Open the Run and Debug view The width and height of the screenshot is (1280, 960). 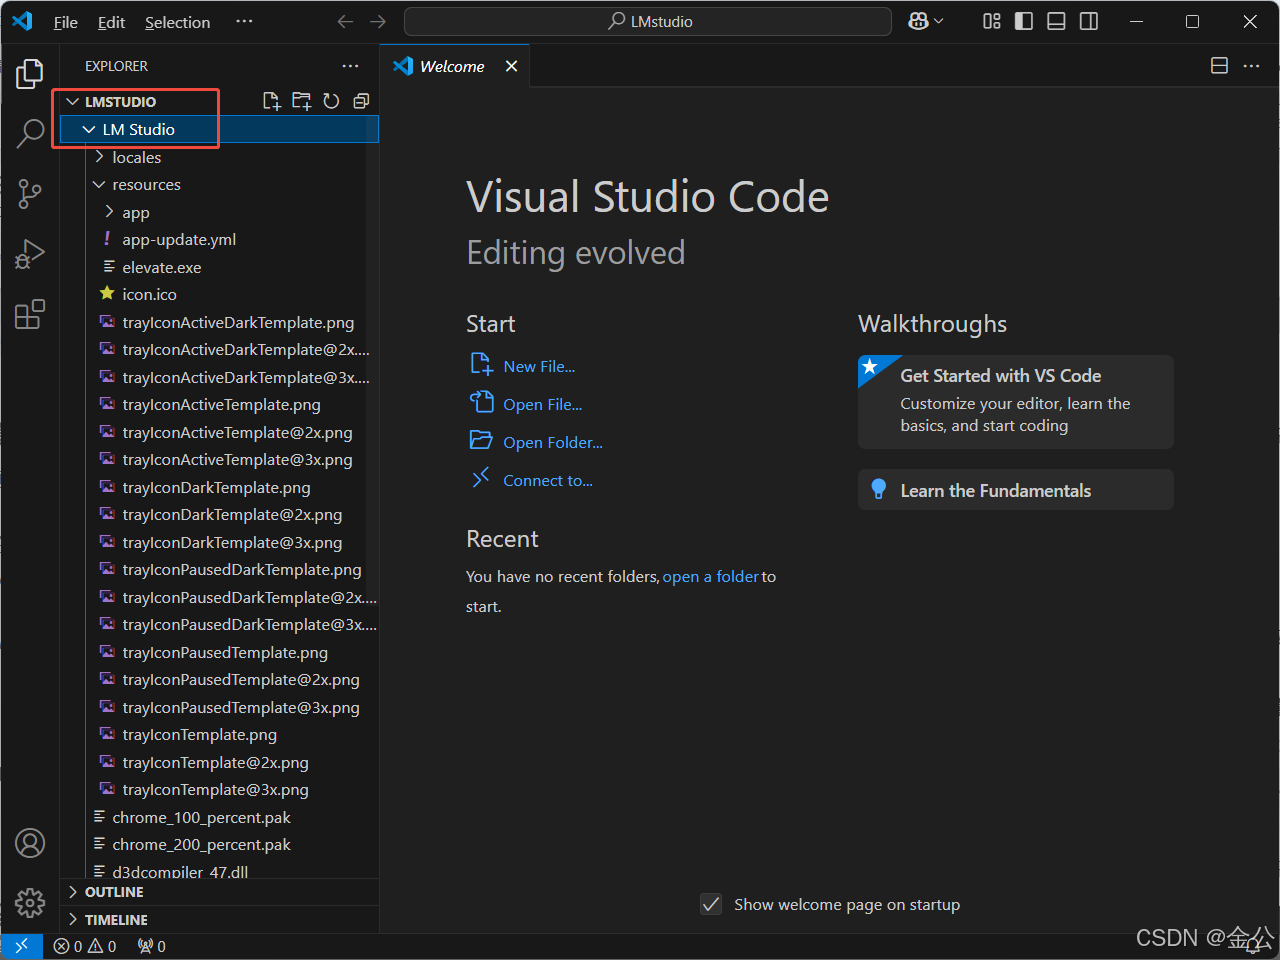[x=30, y=254]
